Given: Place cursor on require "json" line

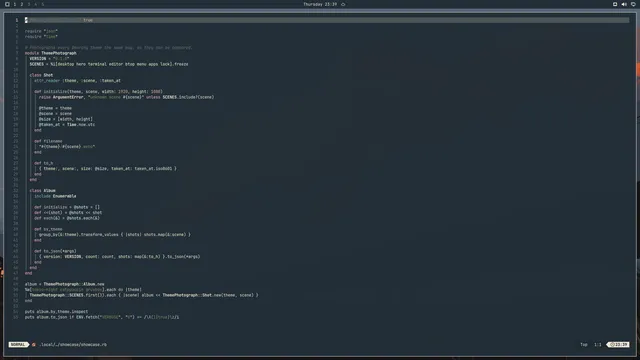Looking at the screenshot, I should 41,31.
